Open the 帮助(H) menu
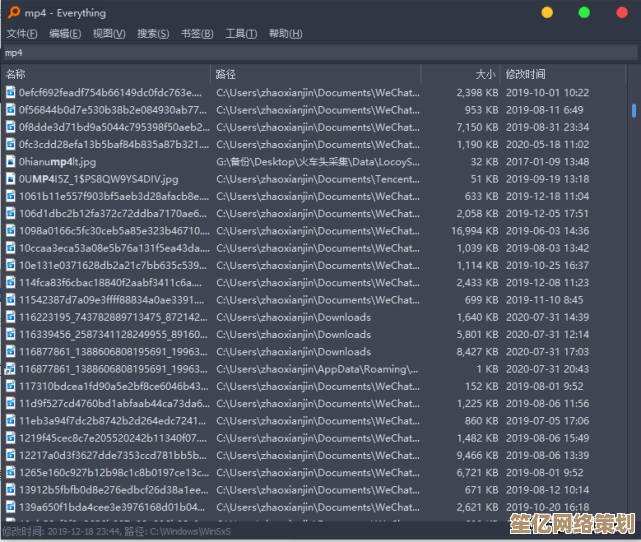 [x=286, y=34]
